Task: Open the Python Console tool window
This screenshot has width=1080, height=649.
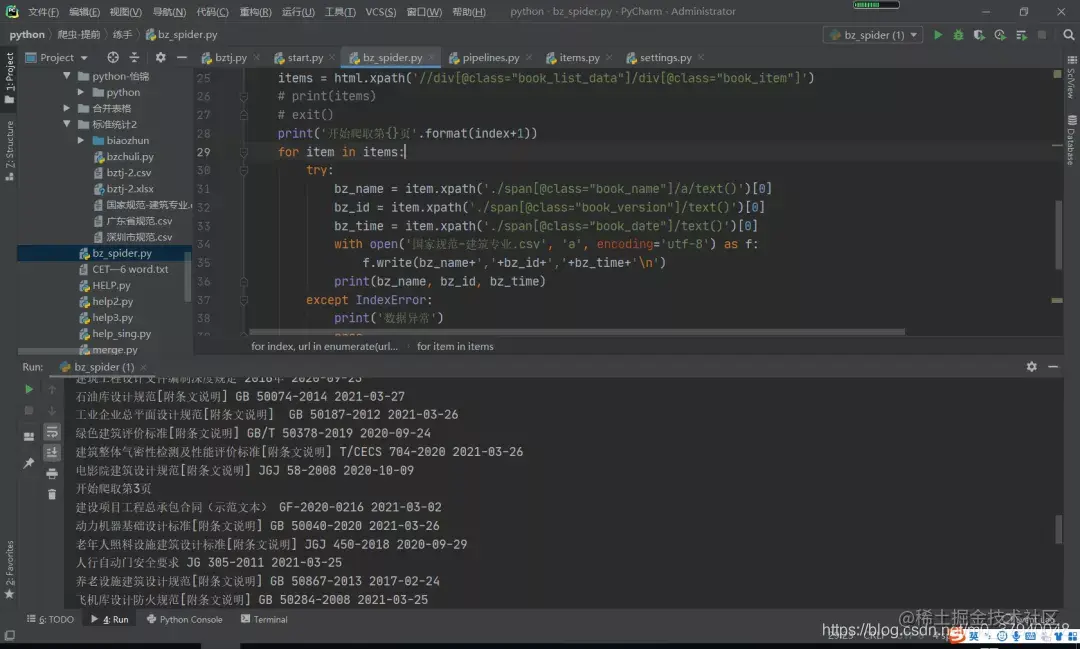Action: point(185,619)
